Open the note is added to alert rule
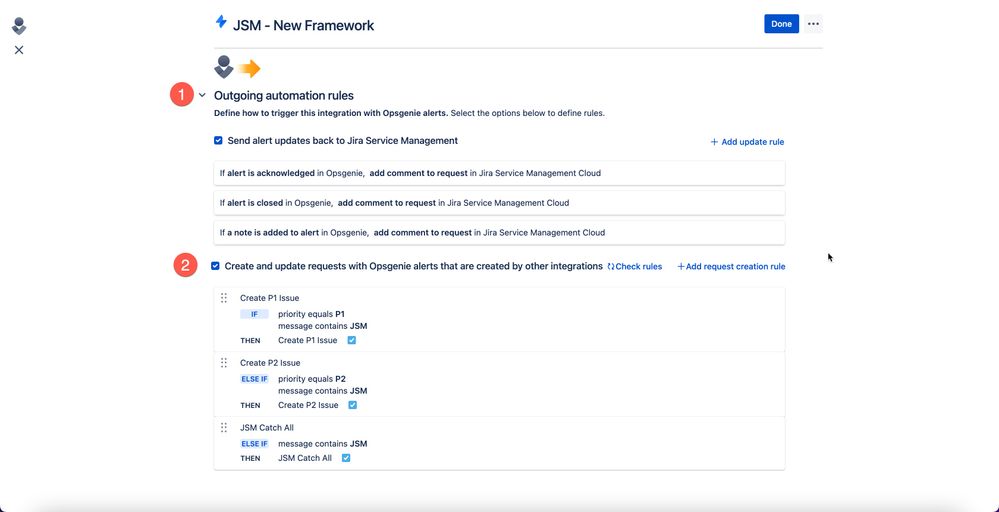Image resolution: width=999 pixels, height=512 pixels. click(499, 233)
